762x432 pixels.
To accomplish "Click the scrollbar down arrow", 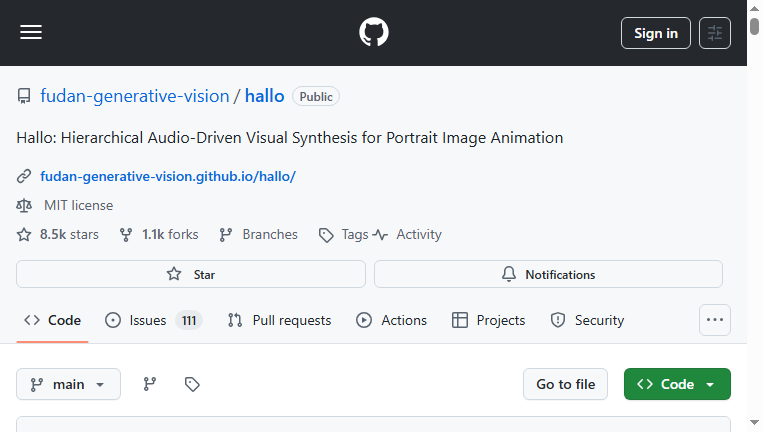I will point(754,423).
